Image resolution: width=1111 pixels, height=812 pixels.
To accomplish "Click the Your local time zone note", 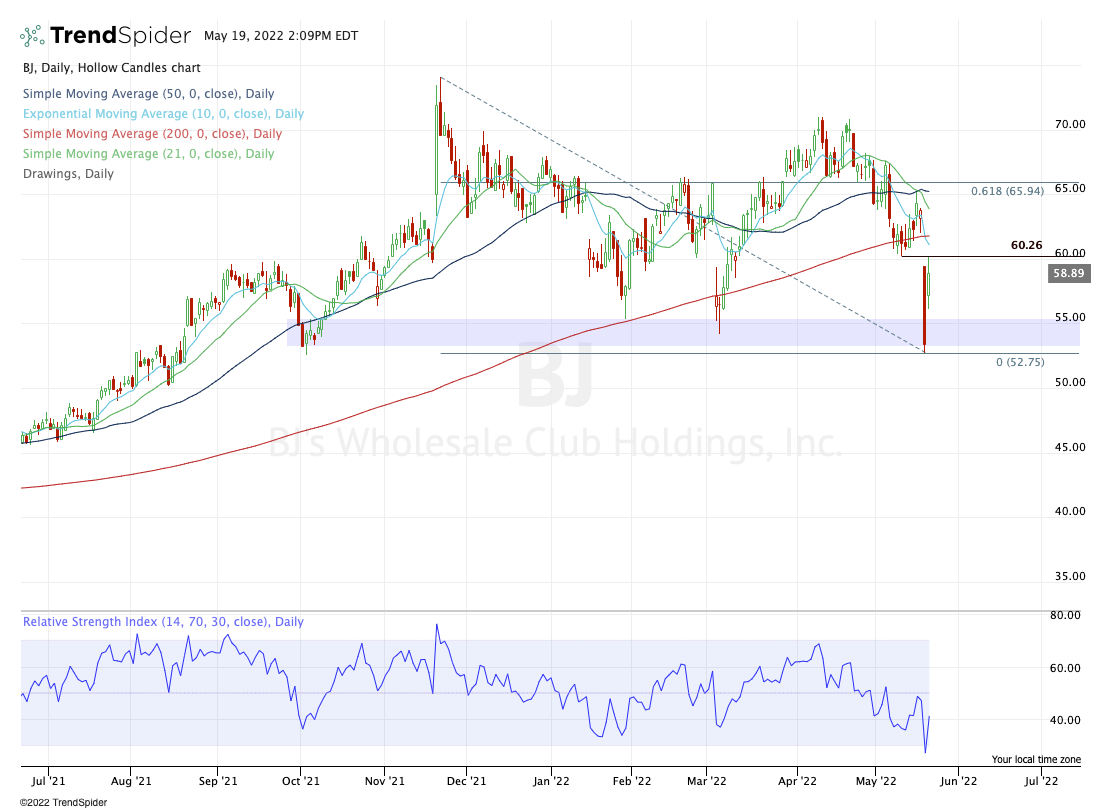I will point(1036,760).
